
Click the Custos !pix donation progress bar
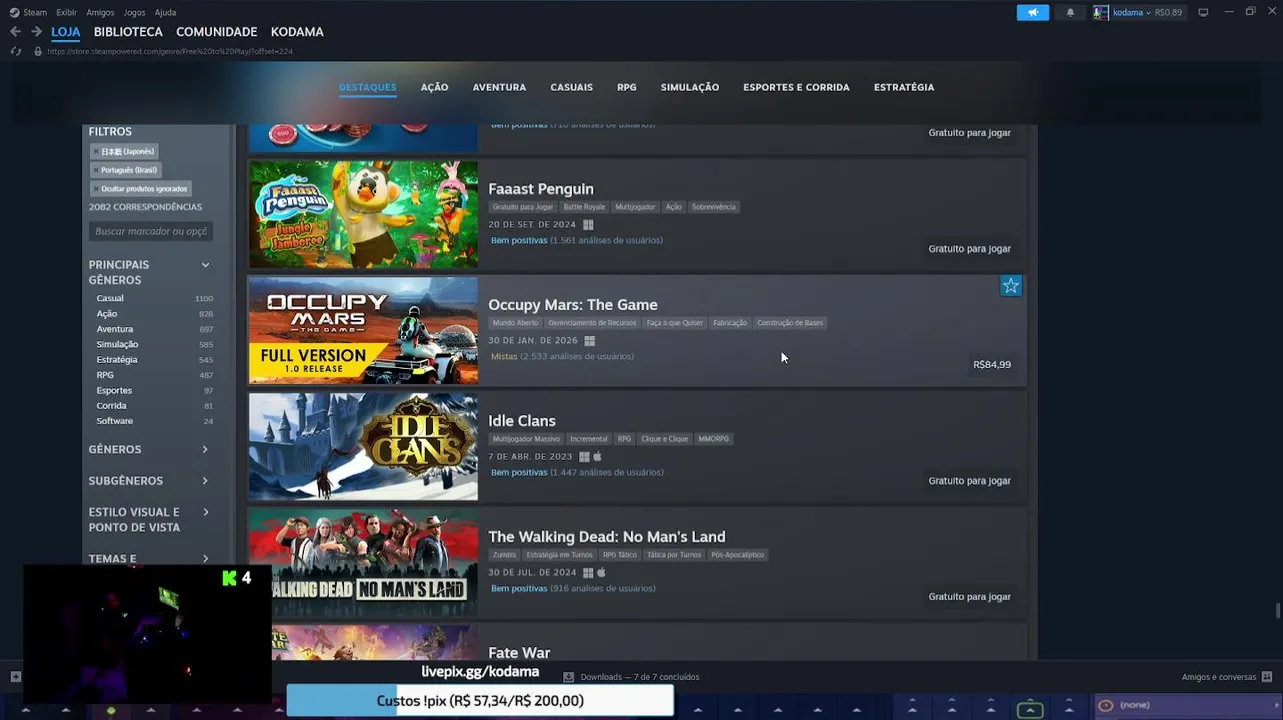[480, 701]
